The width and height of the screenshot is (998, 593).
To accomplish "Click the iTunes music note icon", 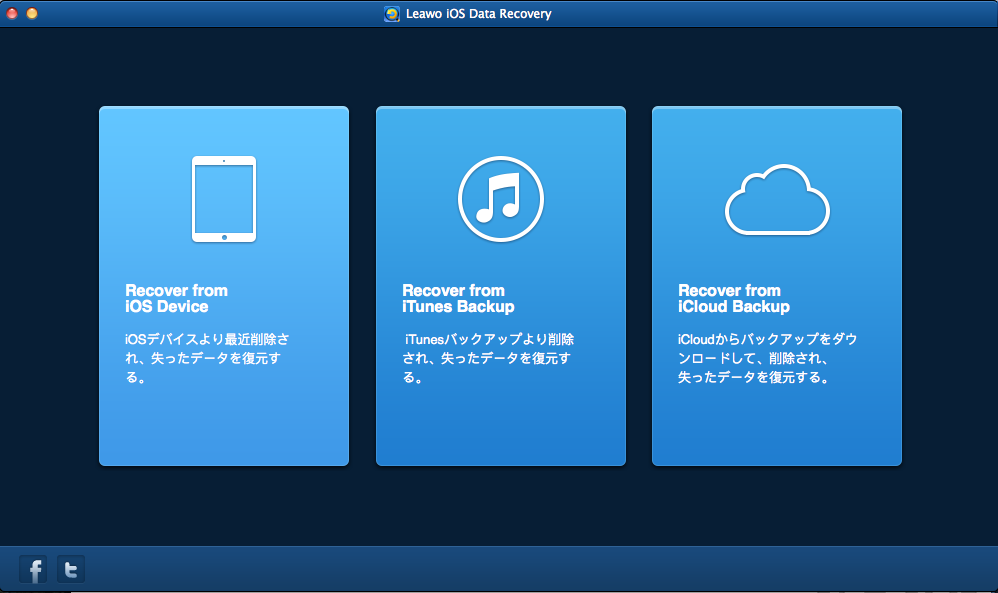I will [500, 198].
